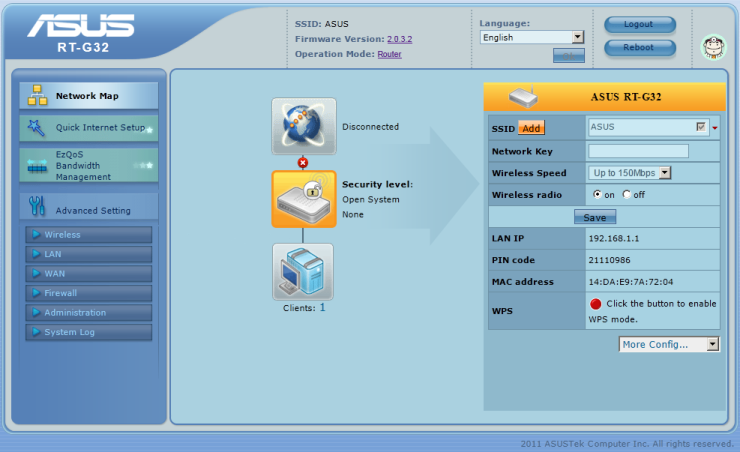Toggle the checkbox in the SSID field

pos(701,127)
